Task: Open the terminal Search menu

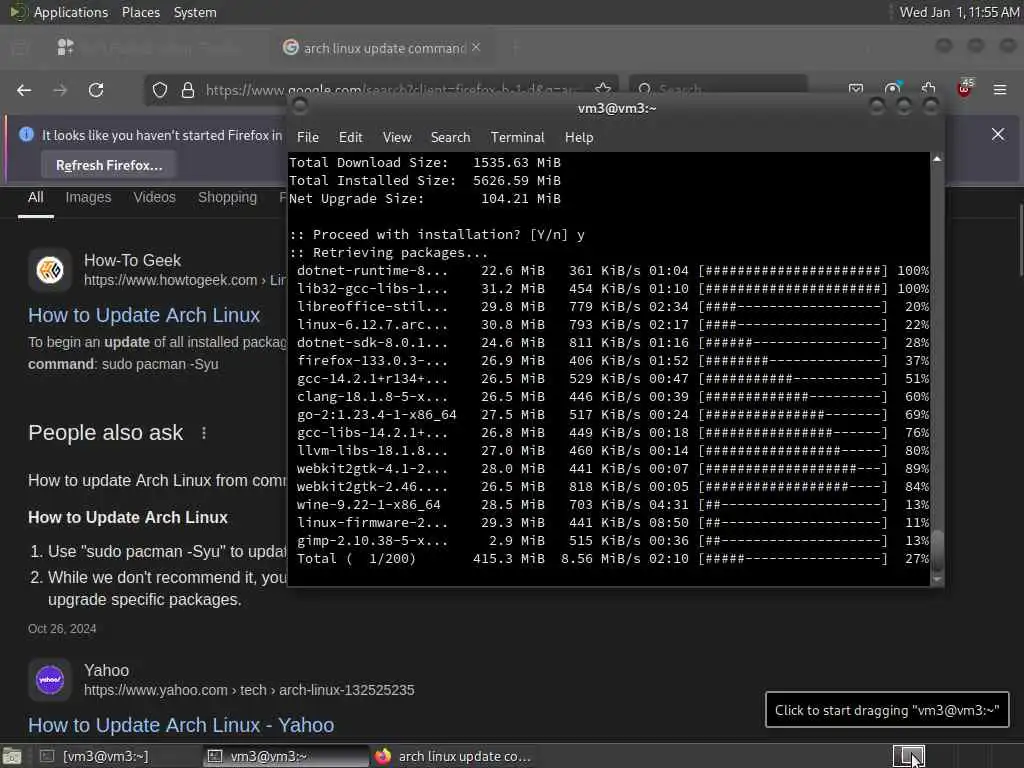Action: click(x=451, y=137)
